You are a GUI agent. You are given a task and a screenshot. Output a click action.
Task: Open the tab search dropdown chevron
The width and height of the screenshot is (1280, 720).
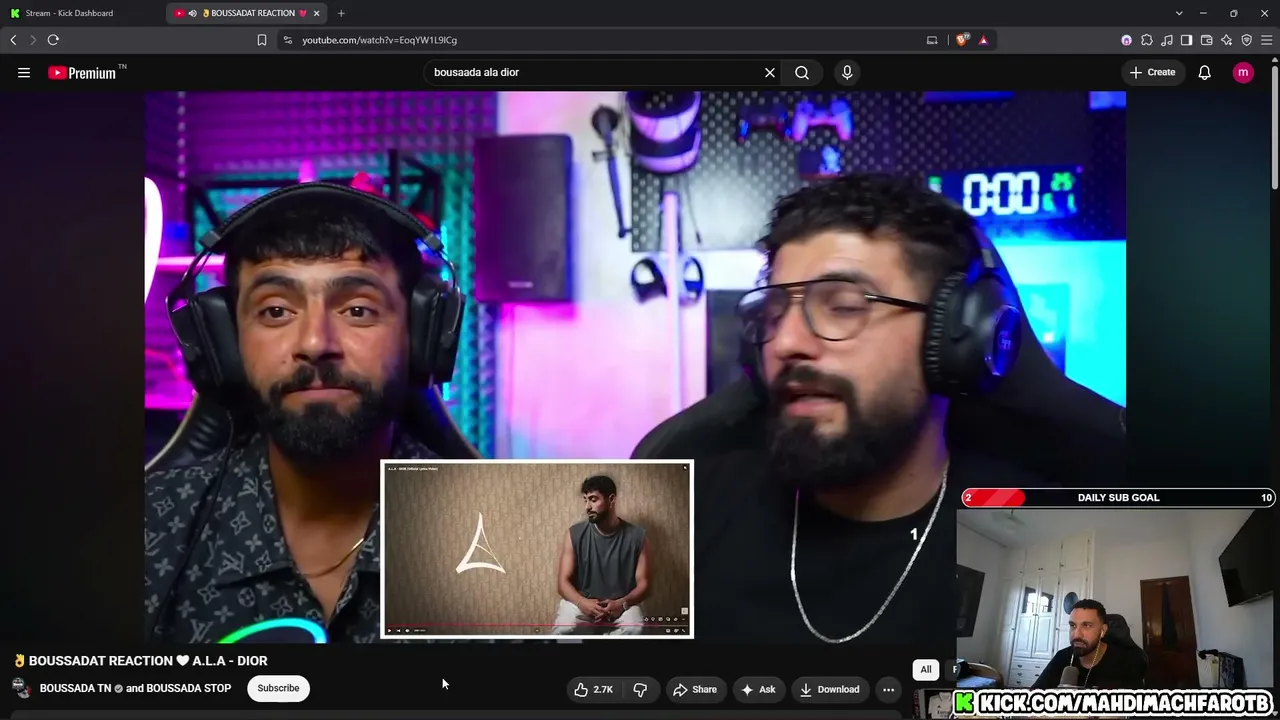pyautogui.click(x=1179, y=13)
